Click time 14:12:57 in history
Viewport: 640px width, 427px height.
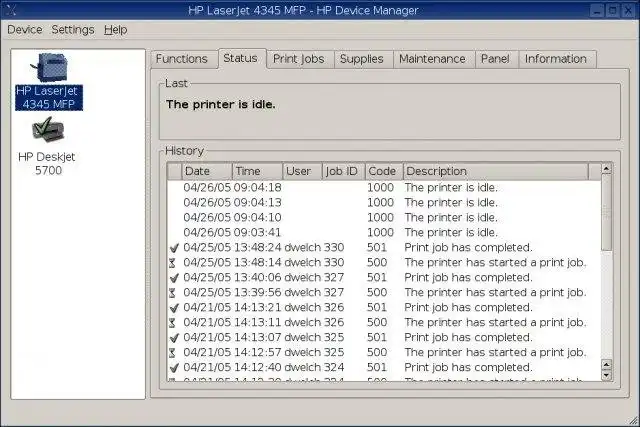click(x=258, y=352)
